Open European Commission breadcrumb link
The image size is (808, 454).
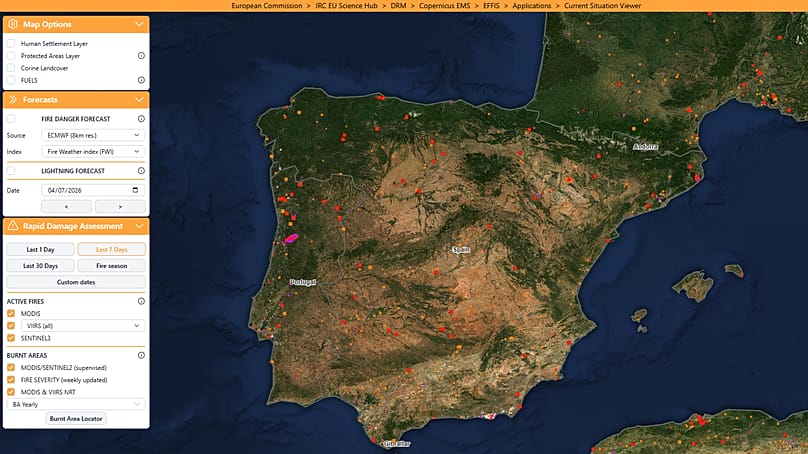(x=266, y=6)
